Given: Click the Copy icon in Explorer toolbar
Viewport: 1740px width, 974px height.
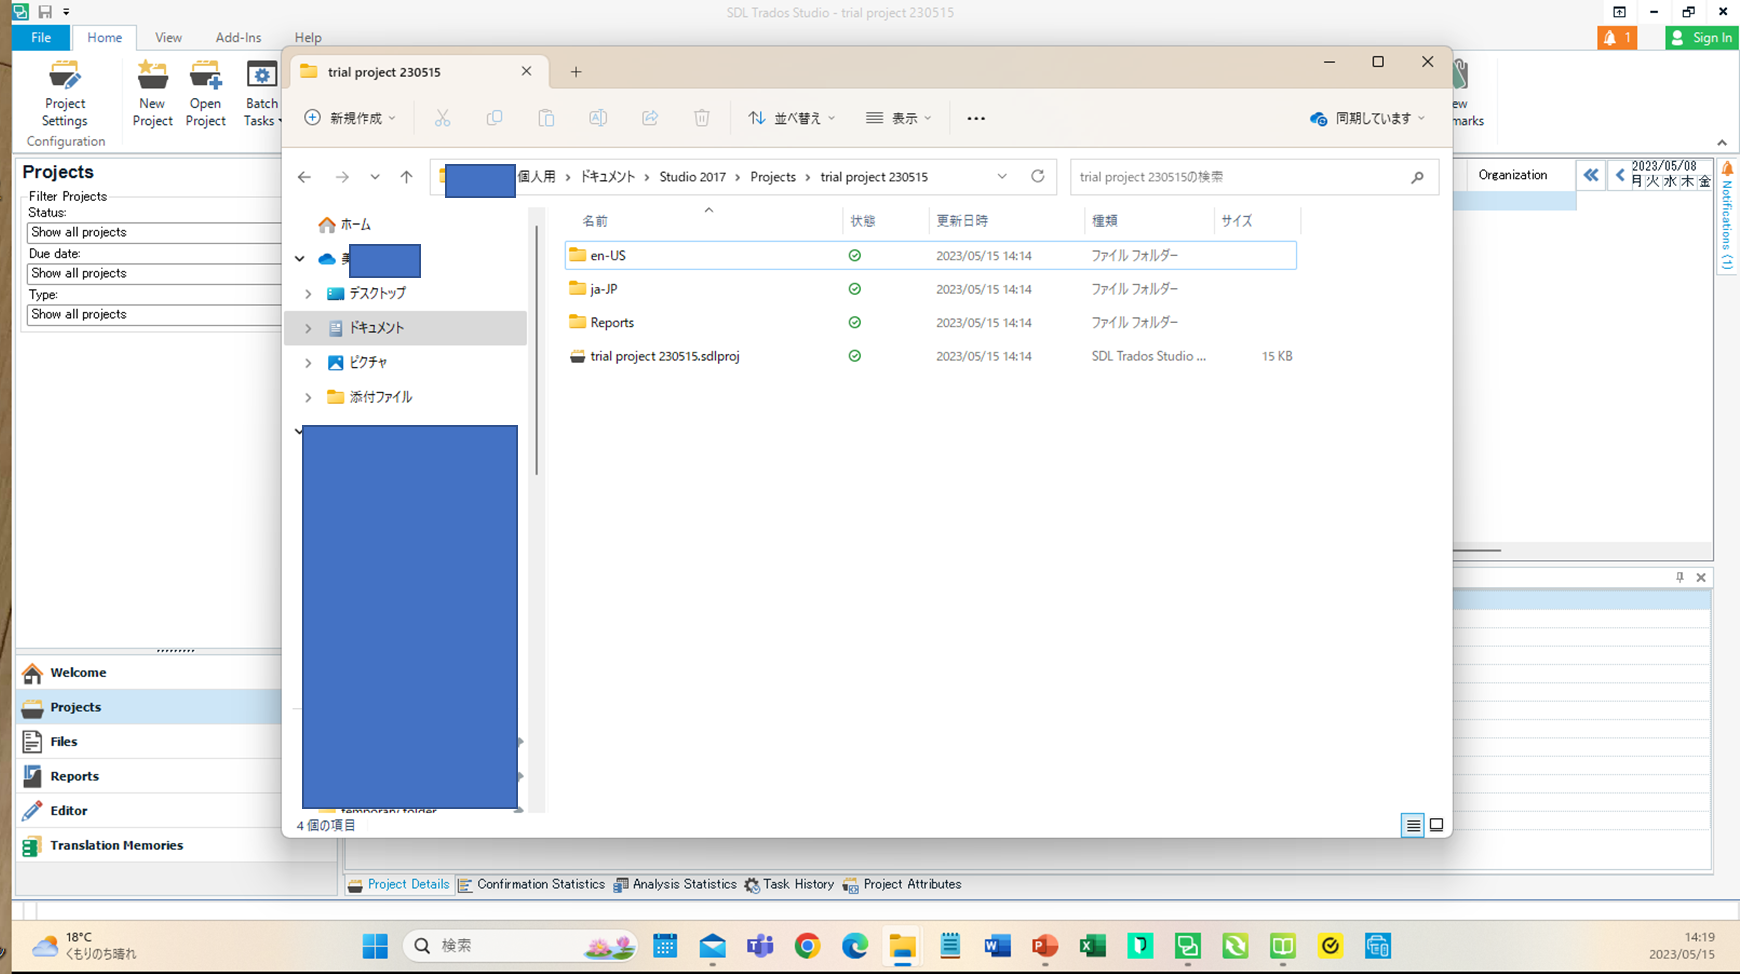Looking at the screenshot, I should tap(494, 118).
